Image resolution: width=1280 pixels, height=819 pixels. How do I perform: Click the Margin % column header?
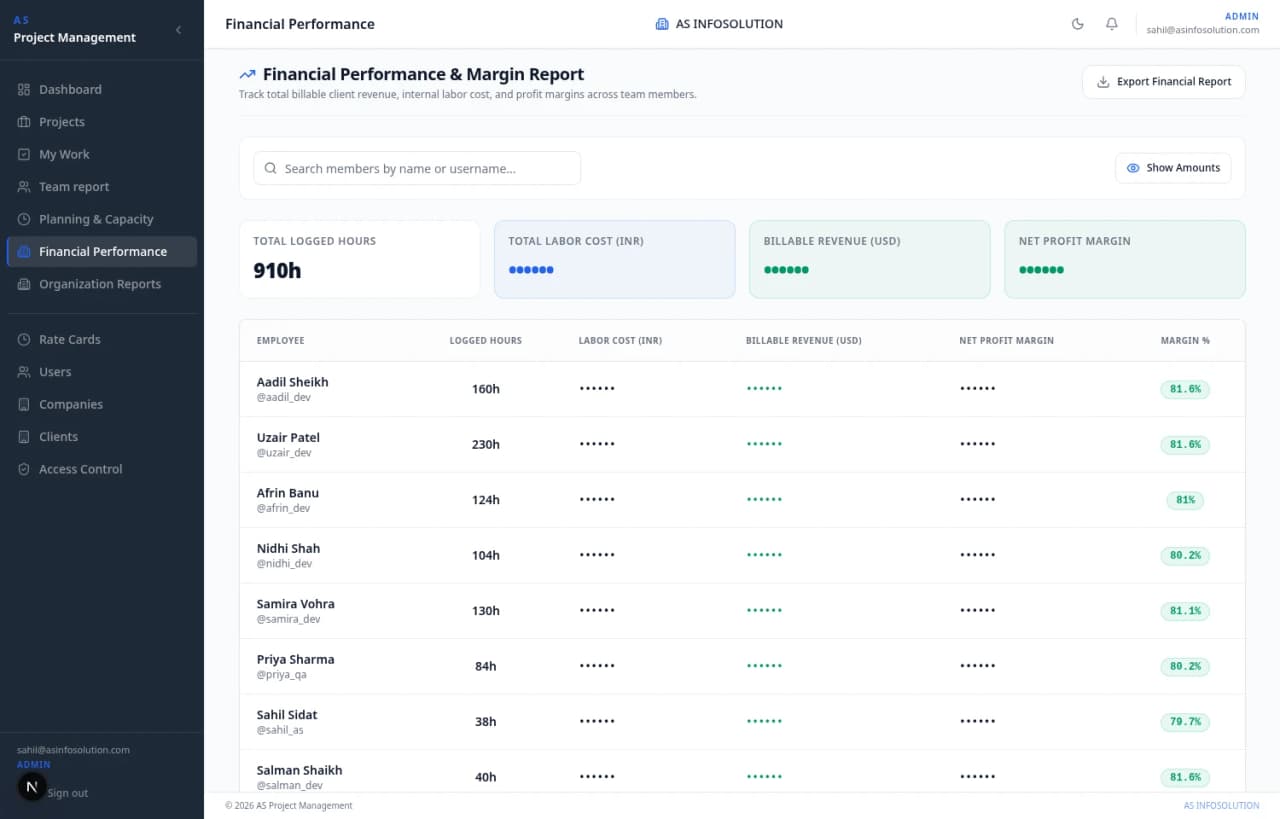point(1185,341)
